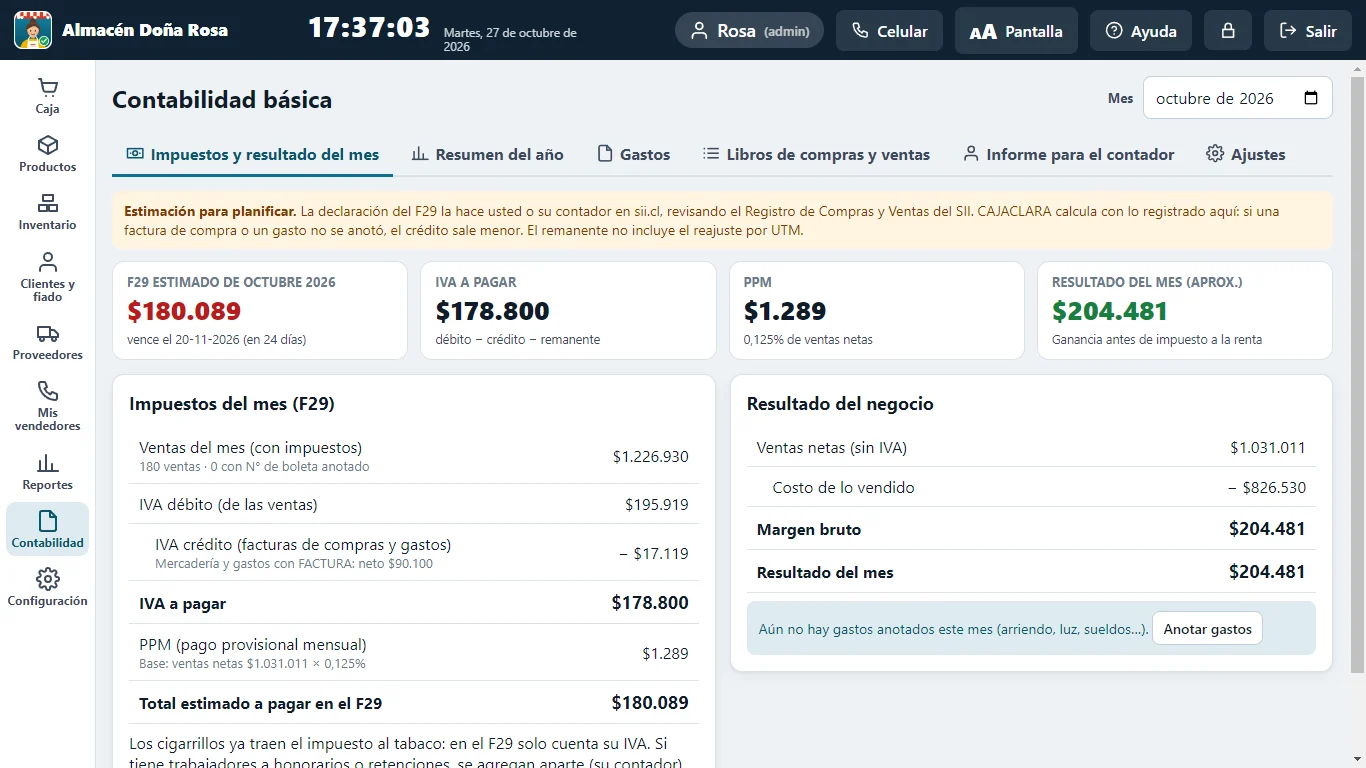The image size is (1366, 768).
Task: Click Costo de lo vendido amount − $826.530
Action: pyautogui.click(x=1267, y=488)
